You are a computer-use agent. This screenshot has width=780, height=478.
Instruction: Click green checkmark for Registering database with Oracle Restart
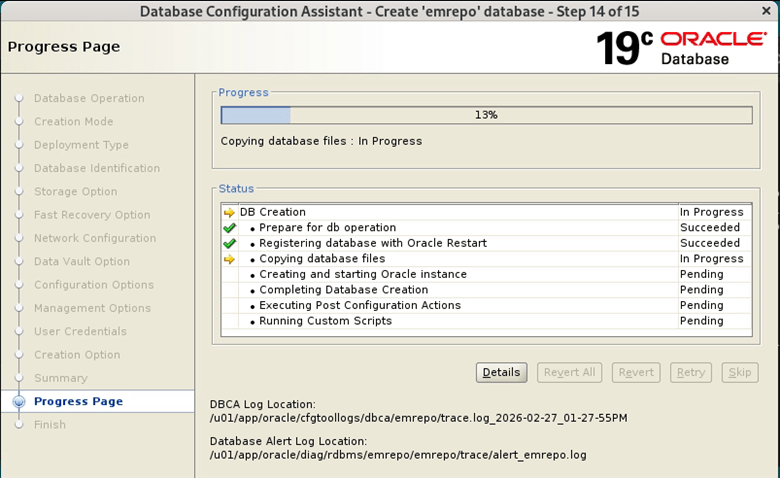(229, 243)
